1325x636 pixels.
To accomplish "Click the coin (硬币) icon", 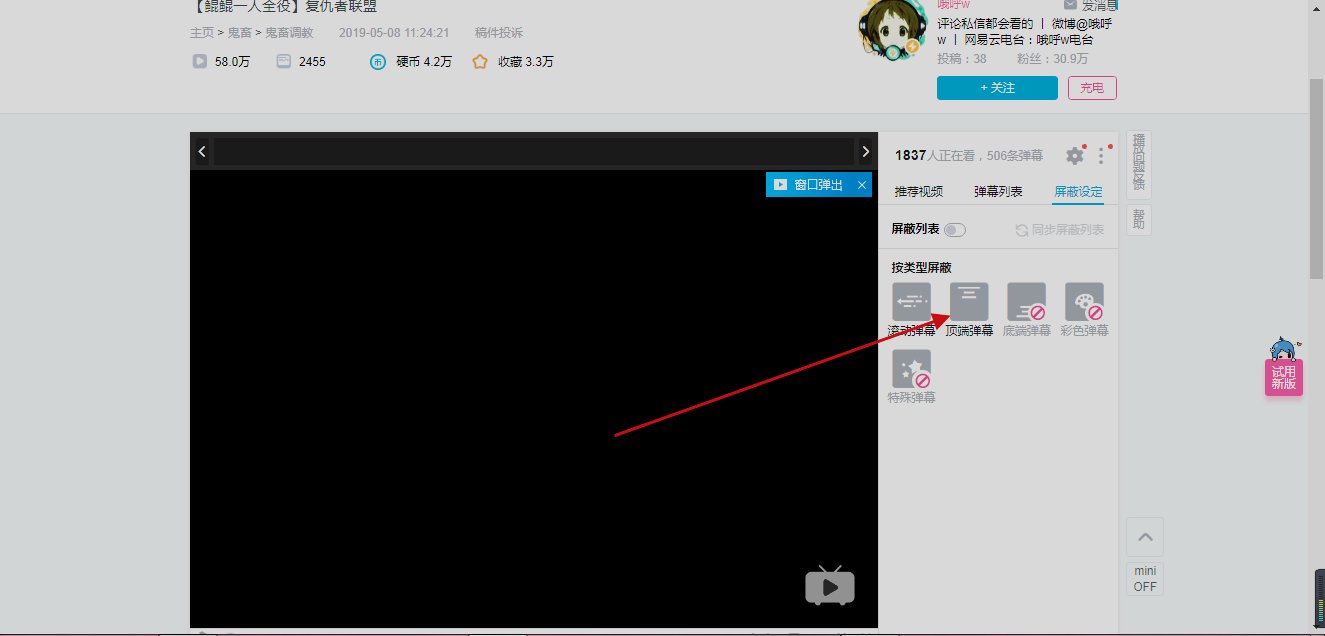I will (x=377, y=61).
